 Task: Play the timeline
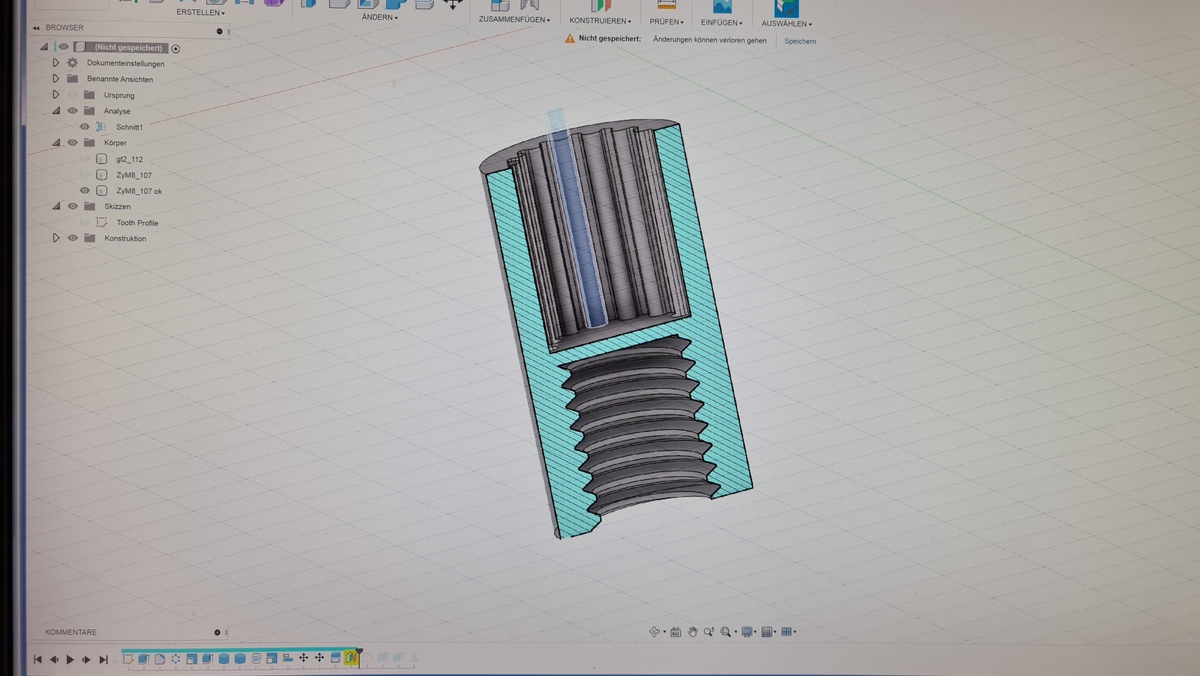coord(70,659)
